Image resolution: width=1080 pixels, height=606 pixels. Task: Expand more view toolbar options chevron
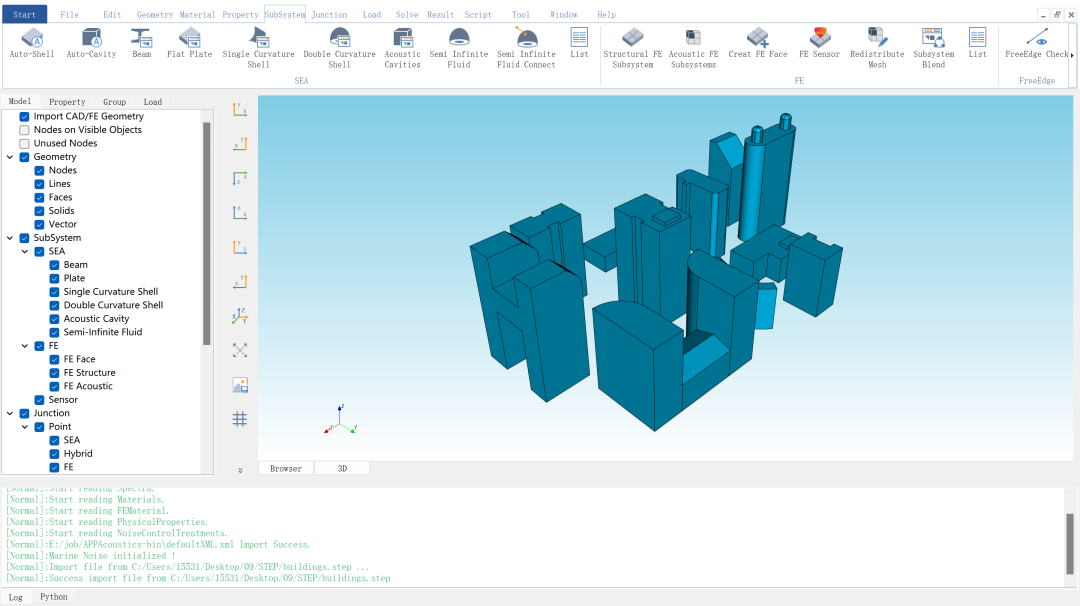click(x=240, y=470)
